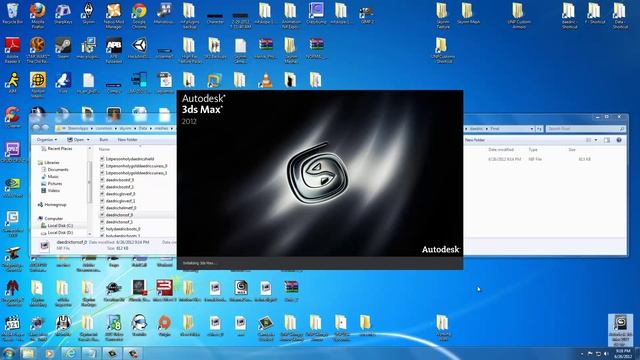This screenshot has width=640, height=360.
Task: Open Documents library in the navigation pane
Action: point(55,169)
